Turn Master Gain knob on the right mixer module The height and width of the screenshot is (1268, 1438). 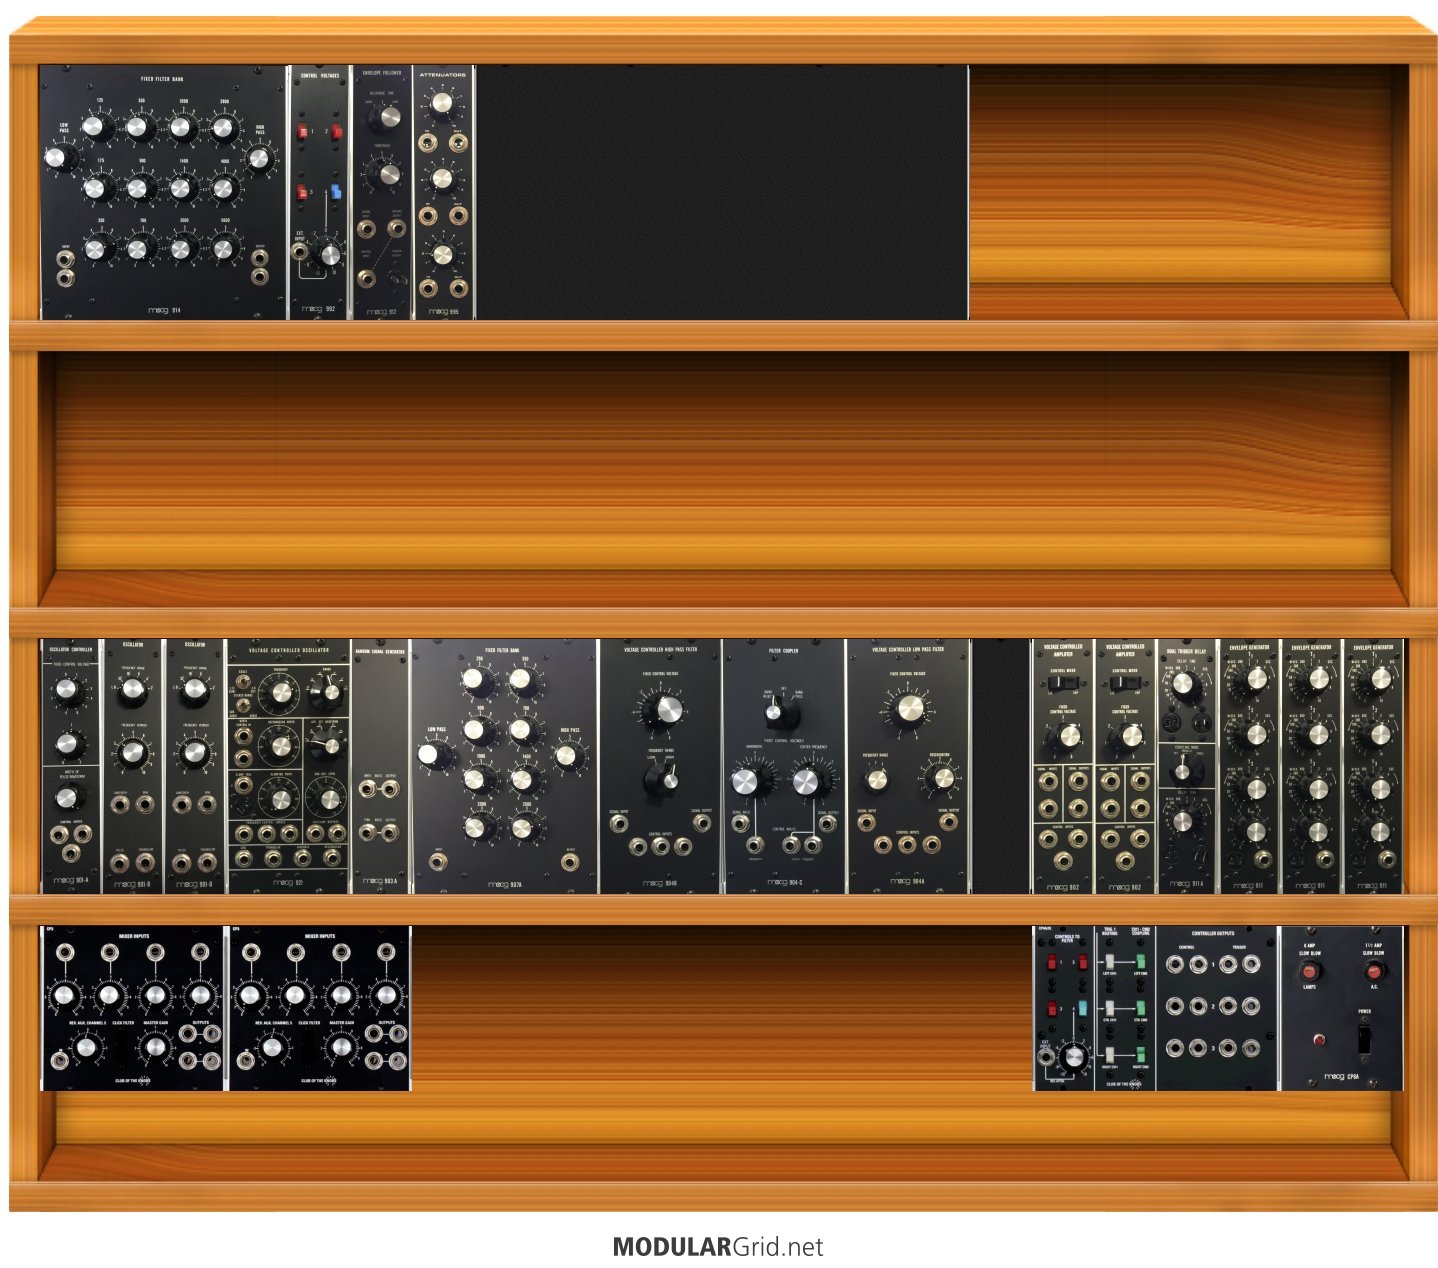tap(341, 1047)
